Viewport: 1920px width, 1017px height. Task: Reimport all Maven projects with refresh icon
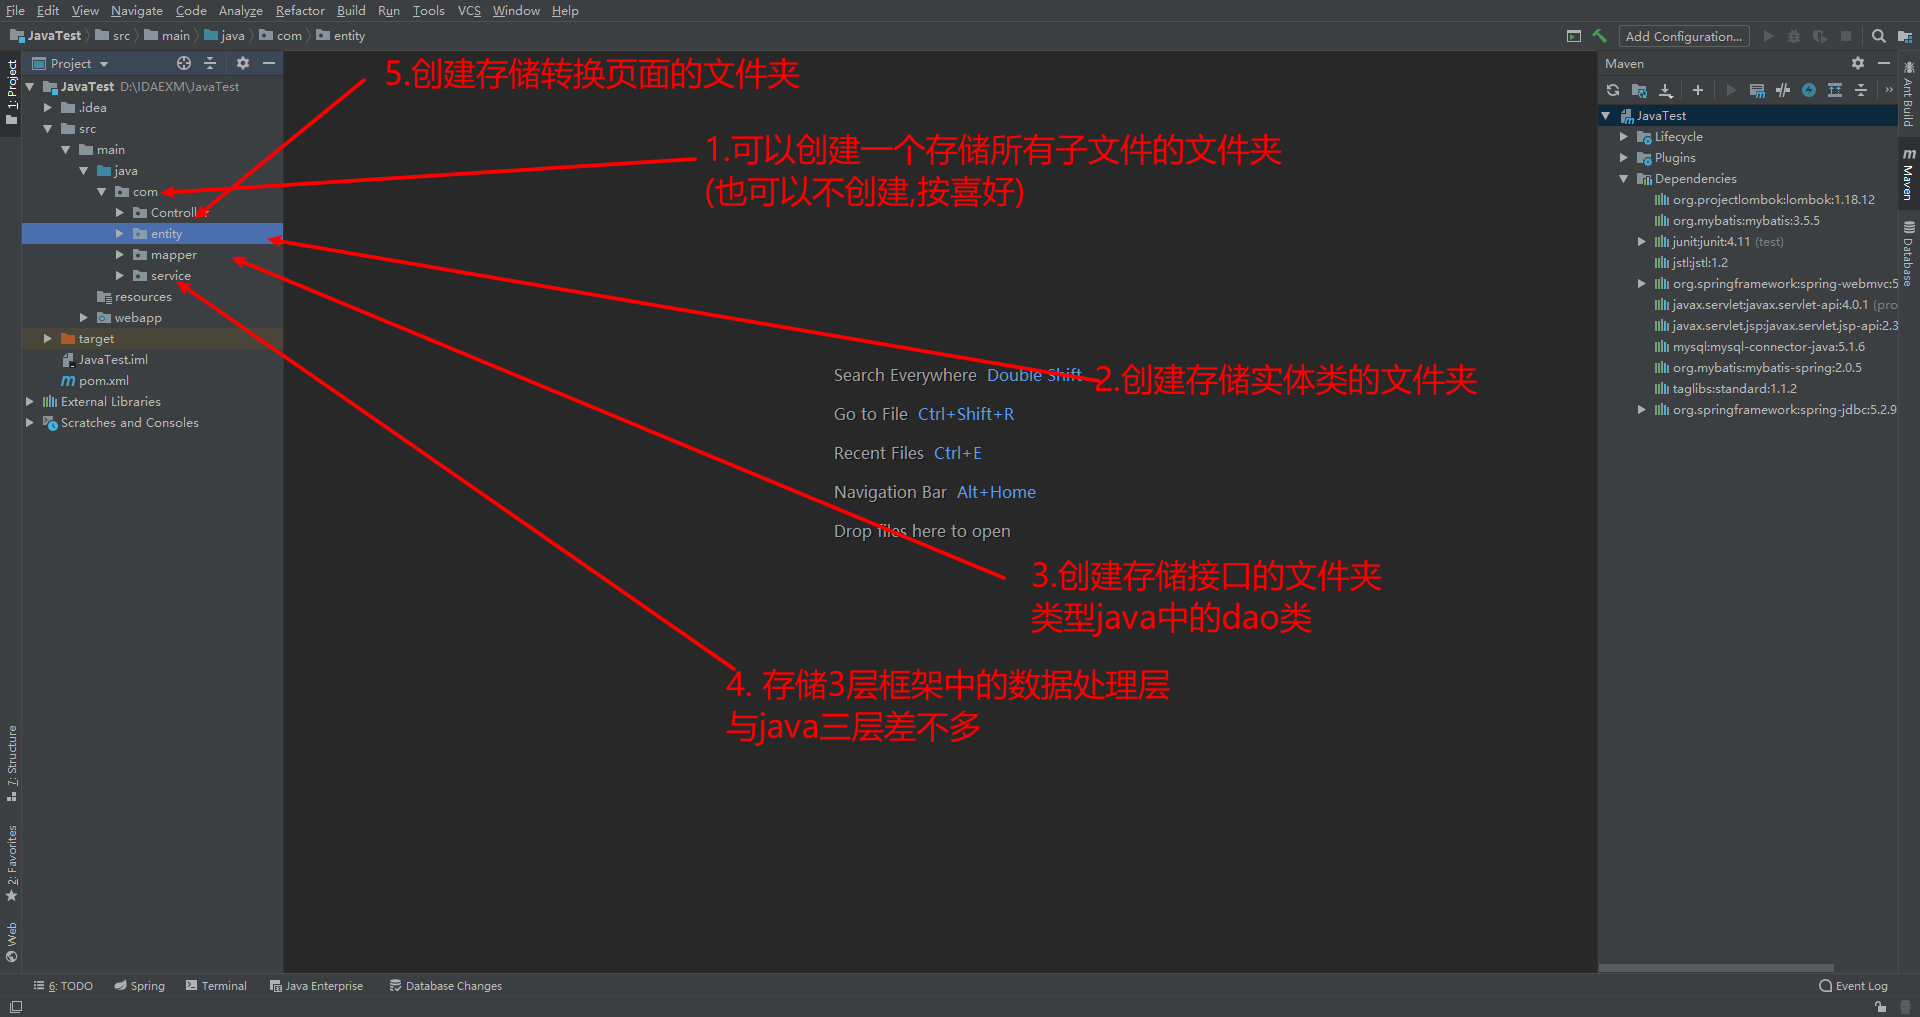tap(1613, 90)
